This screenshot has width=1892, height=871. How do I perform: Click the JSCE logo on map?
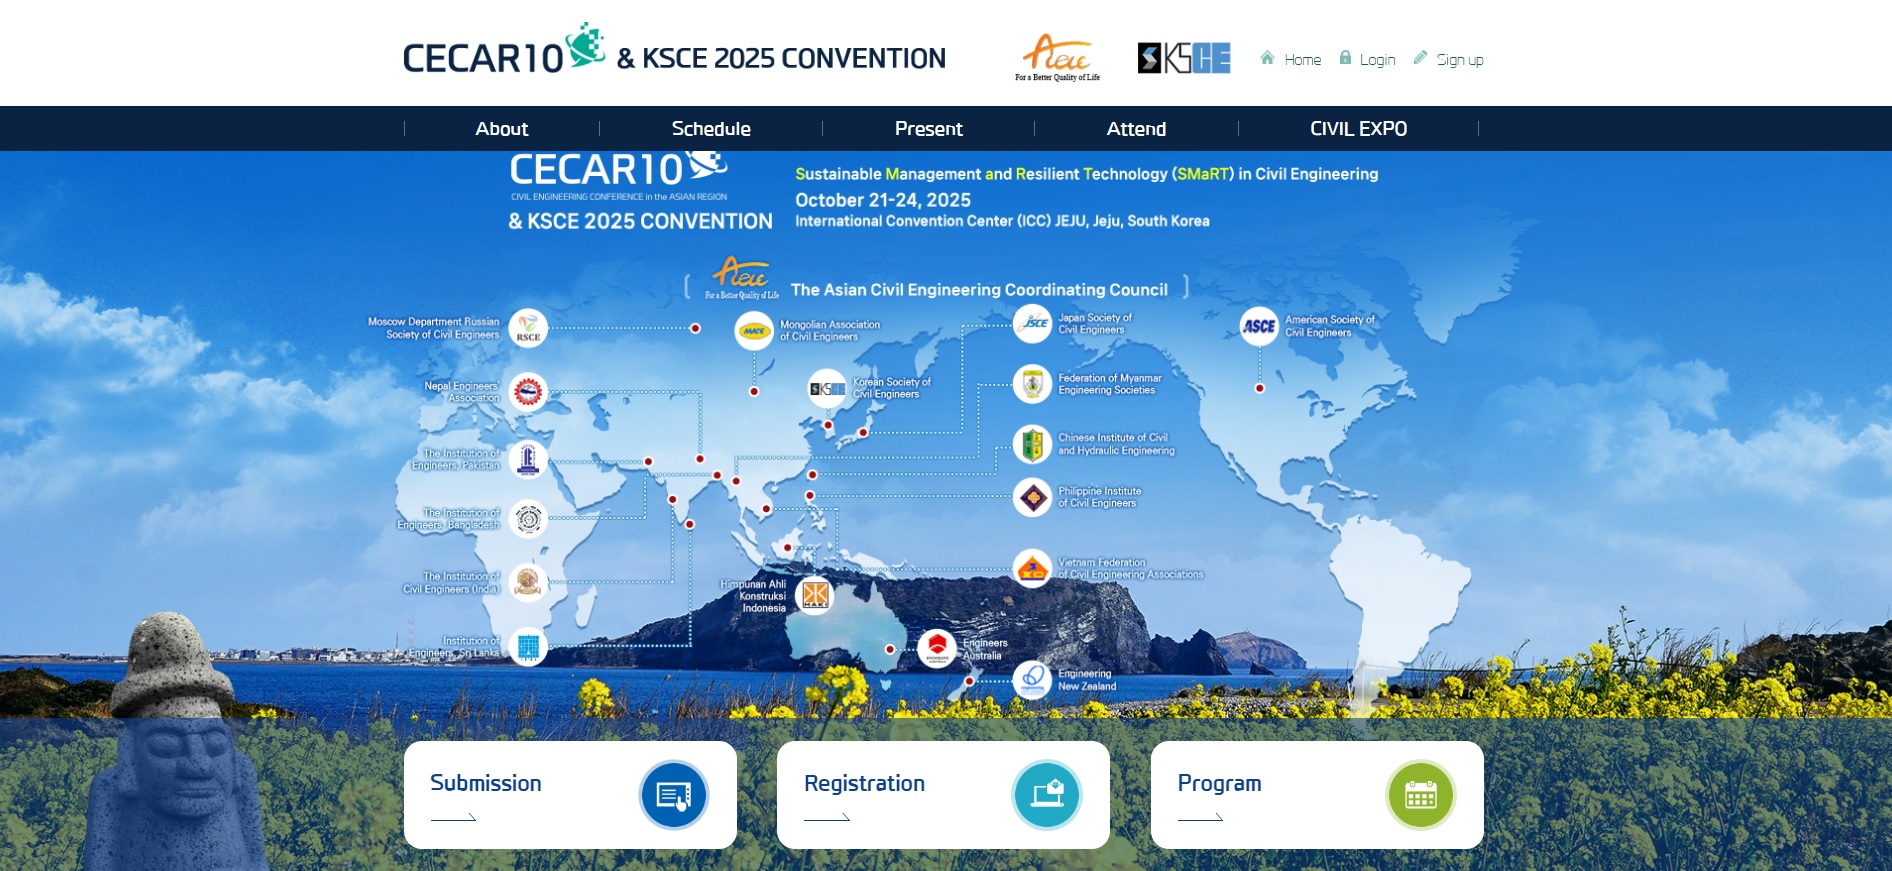1032,323
